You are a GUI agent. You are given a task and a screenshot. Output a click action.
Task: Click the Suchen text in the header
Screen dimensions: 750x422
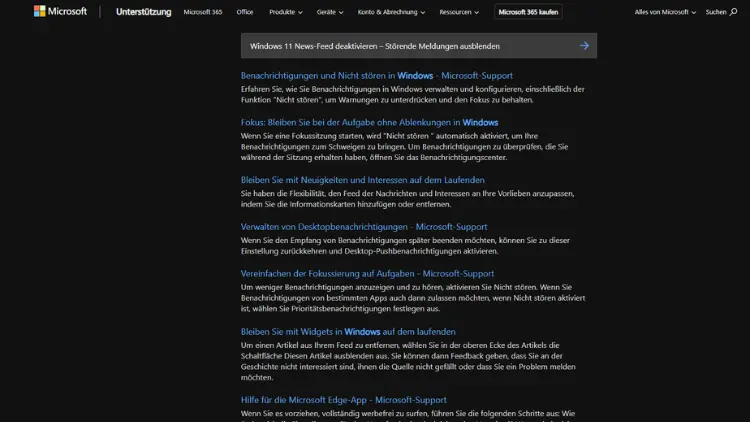click(x=716, y=12)
